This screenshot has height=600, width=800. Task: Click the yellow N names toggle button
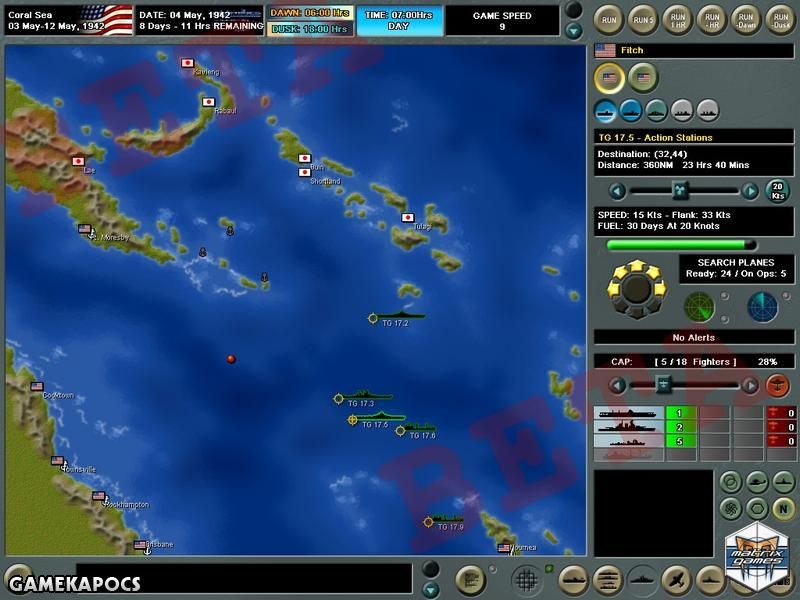click(x=783, y=509)
